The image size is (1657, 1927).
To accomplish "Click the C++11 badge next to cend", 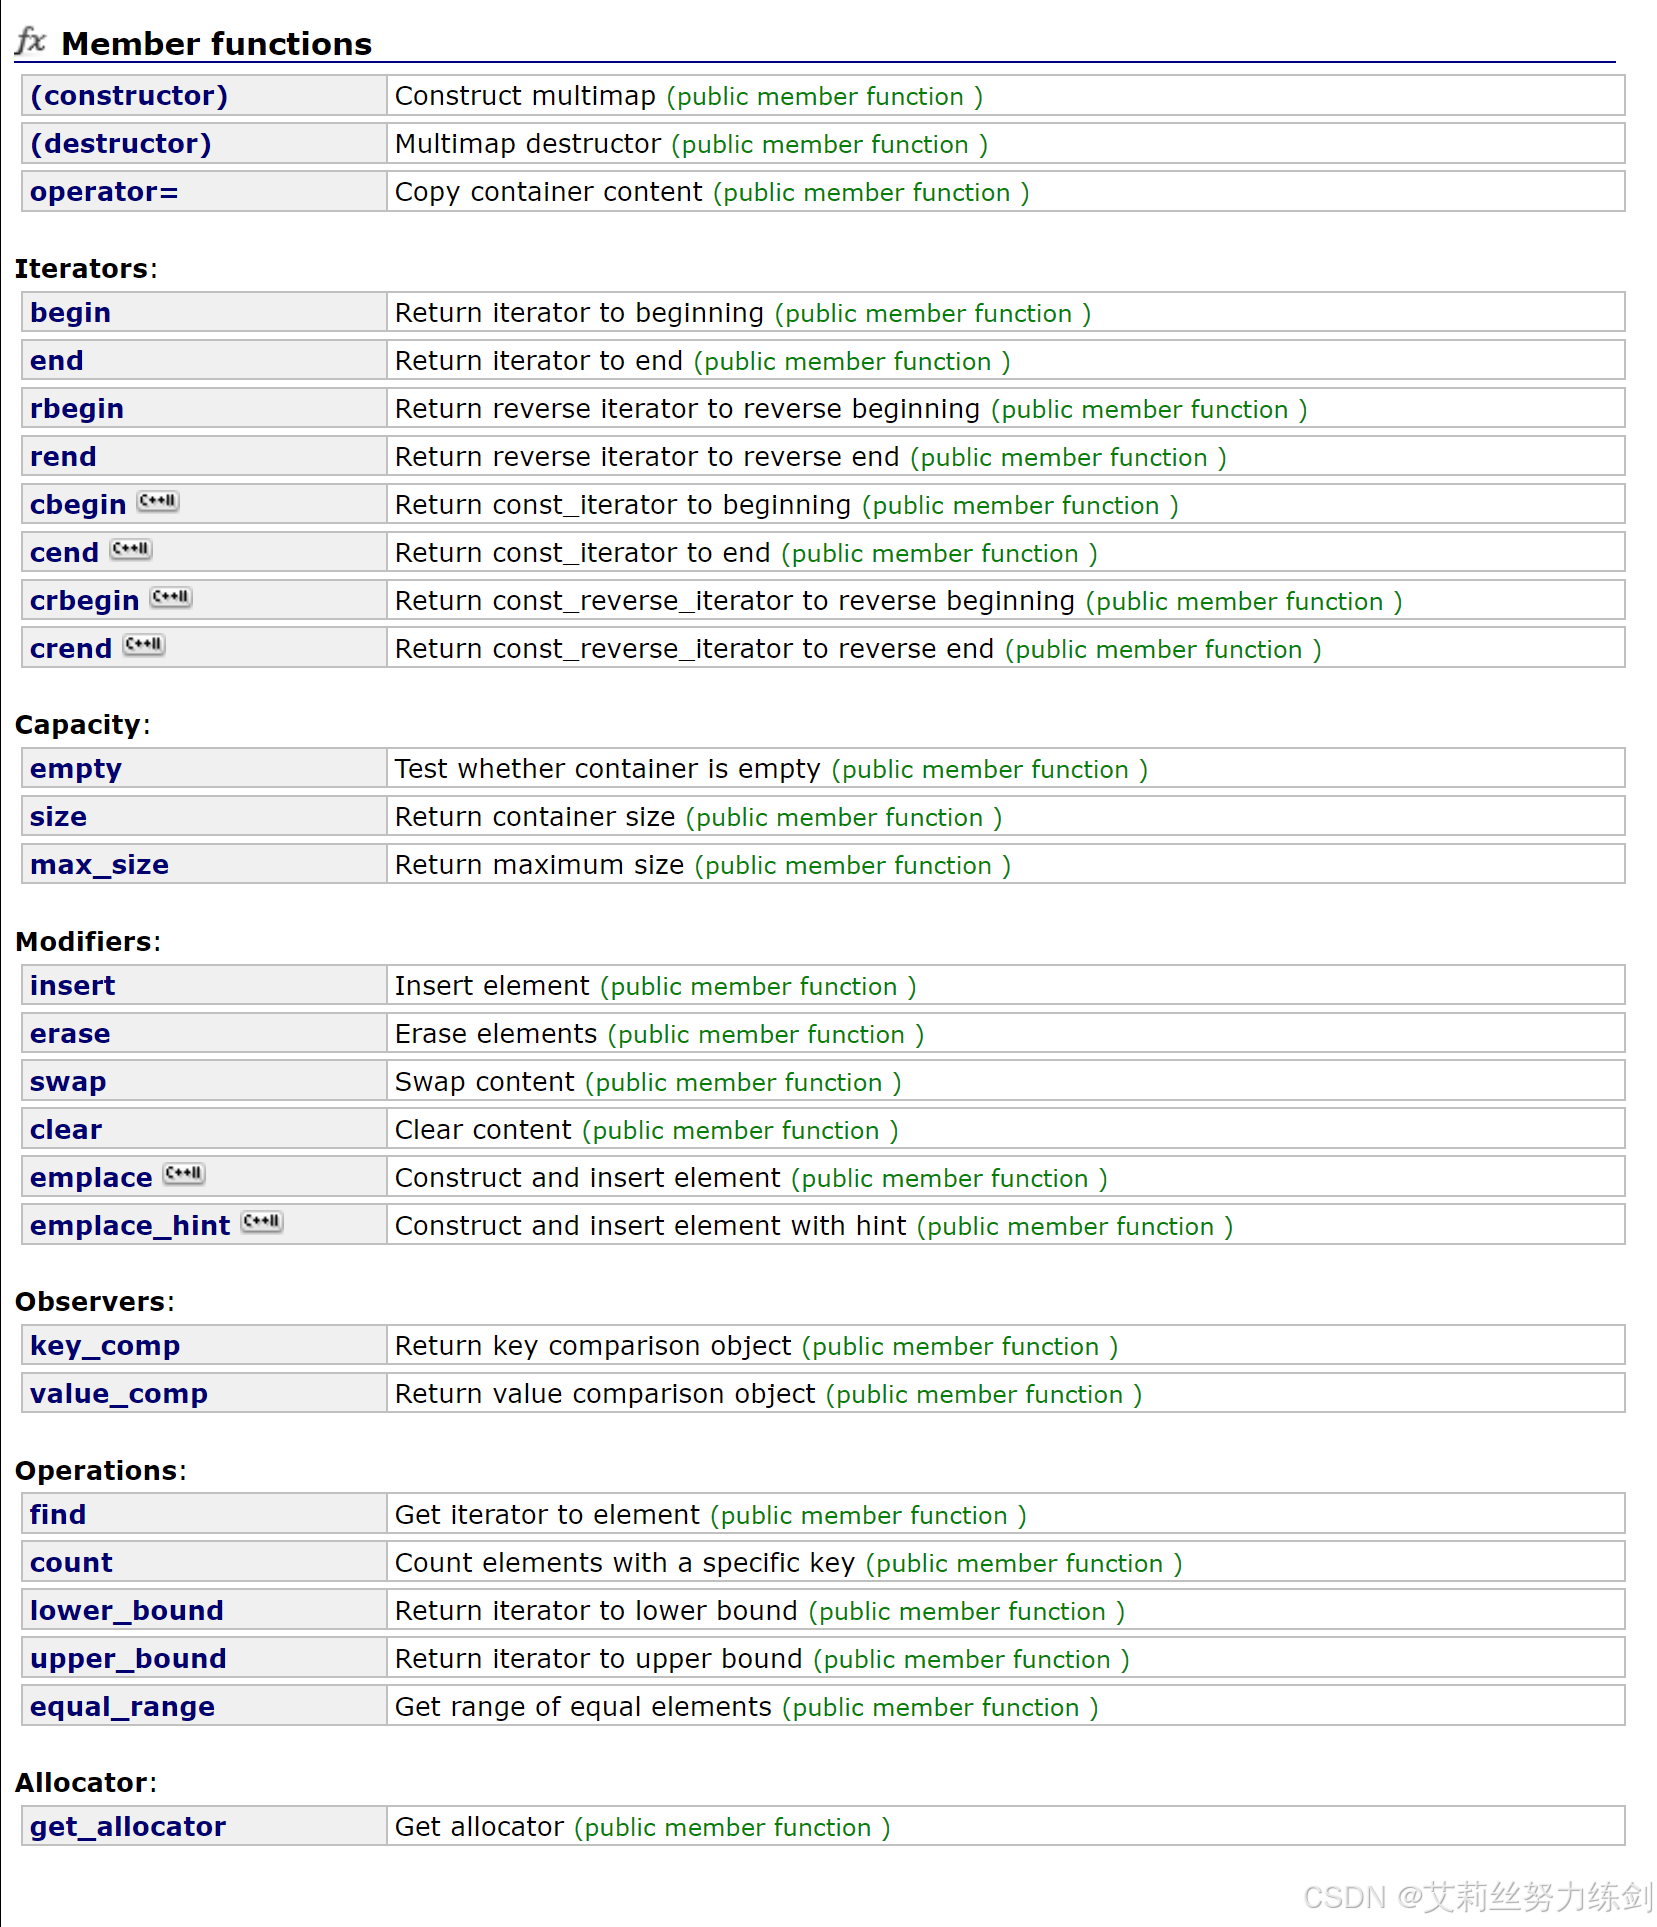I will click(x=131, y=549).
